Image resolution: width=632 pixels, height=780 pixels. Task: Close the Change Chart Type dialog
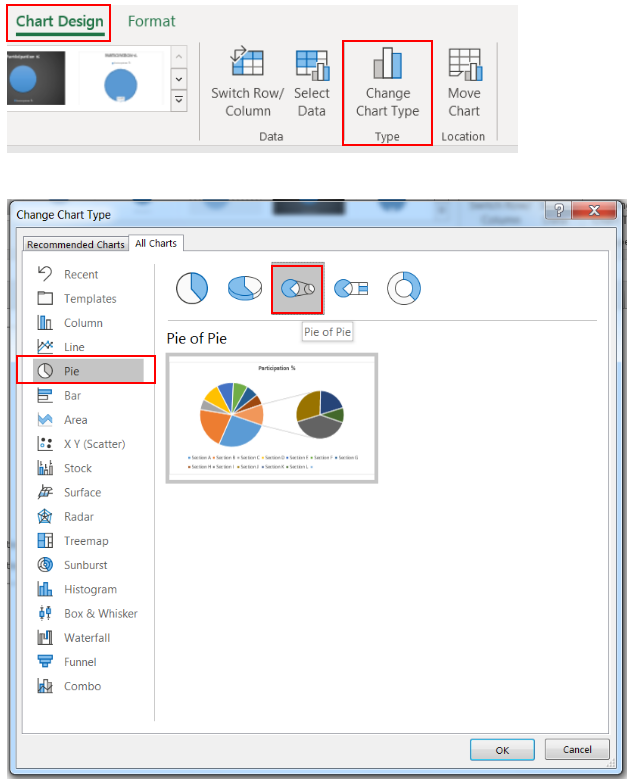[594, 210]
